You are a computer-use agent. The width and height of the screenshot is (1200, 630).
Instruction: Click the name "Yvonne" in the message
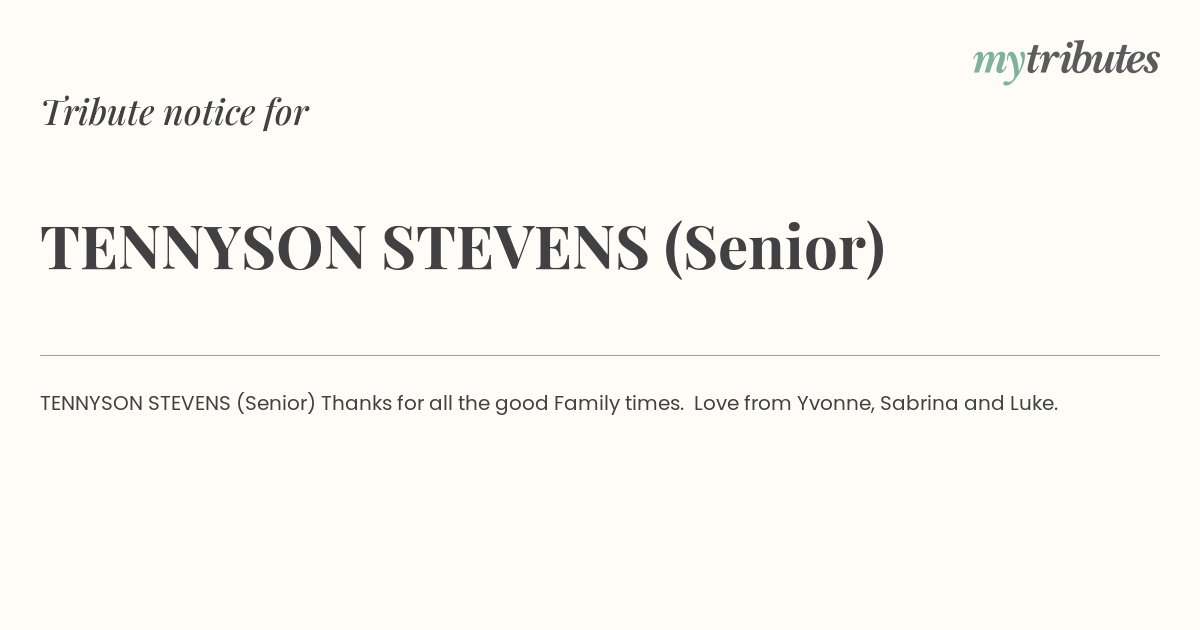(835, 404)
